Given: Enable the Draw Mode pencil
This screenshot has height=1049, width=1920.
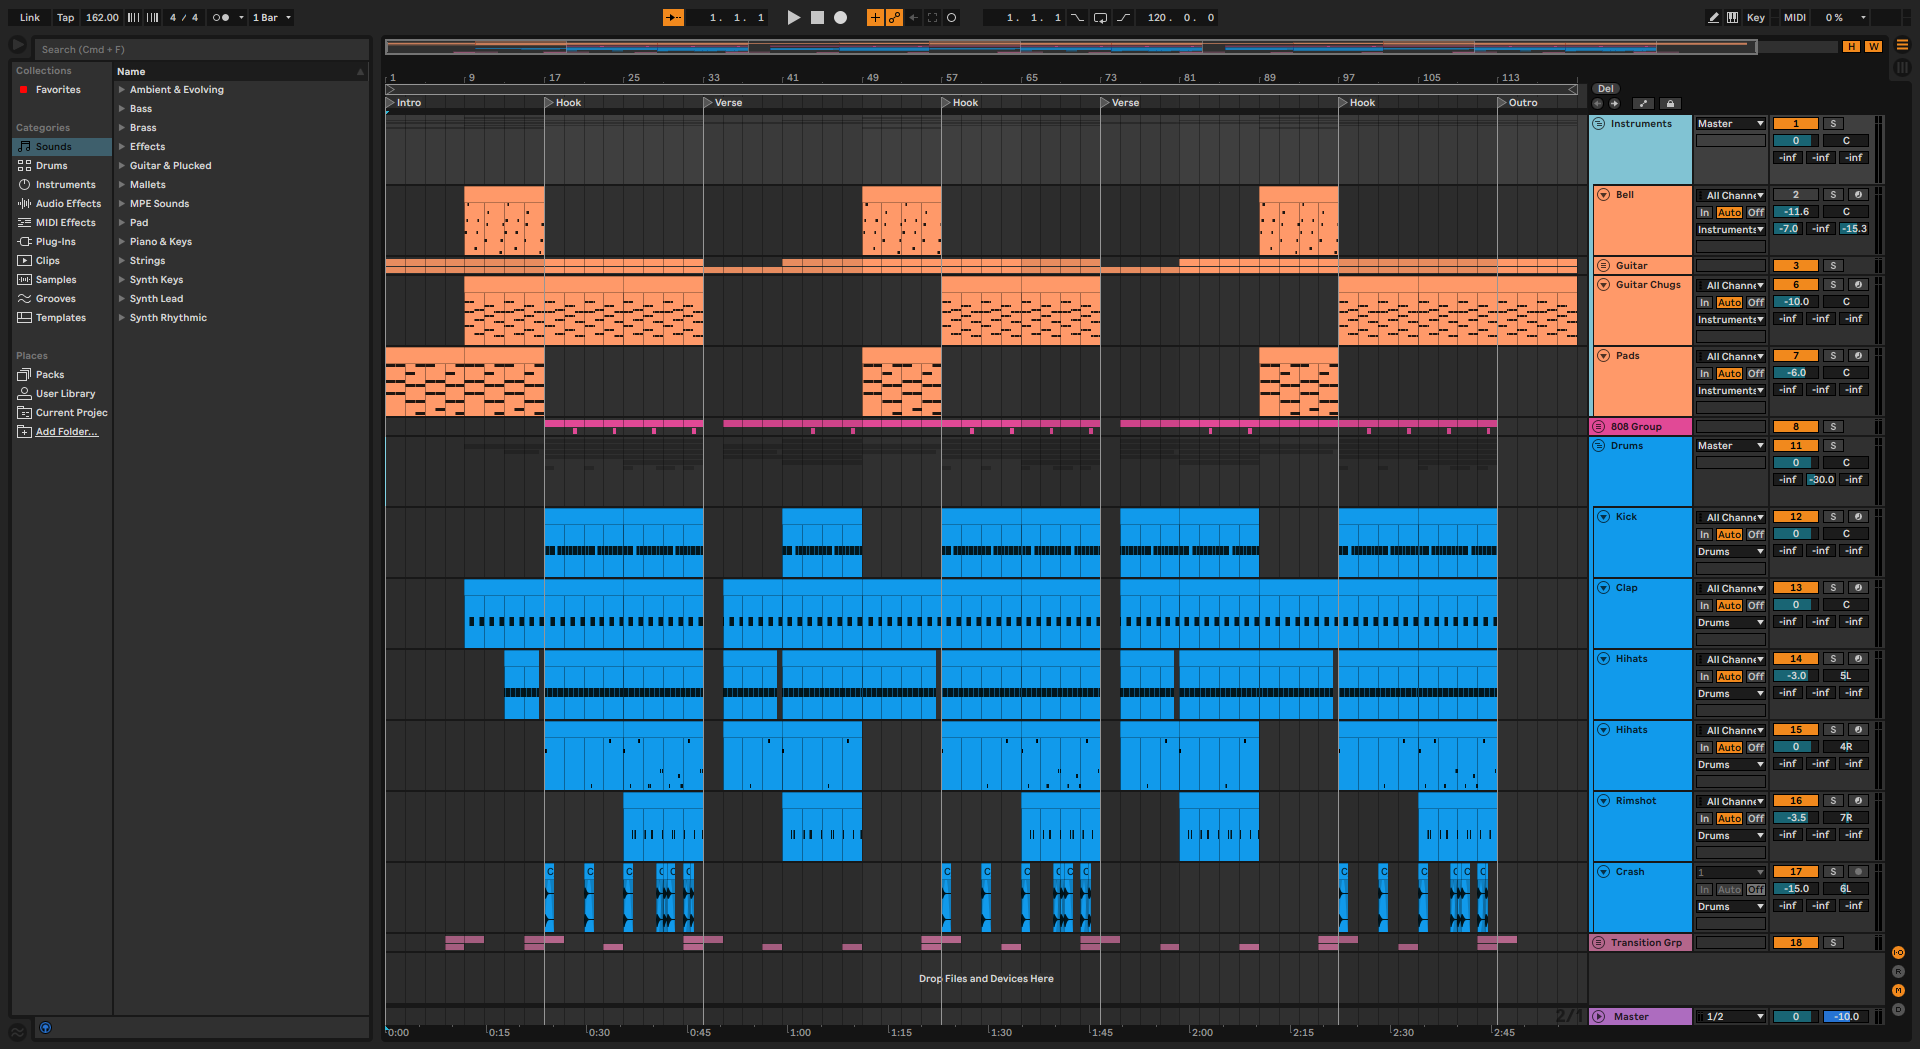Looking at the screenshot, I should tap(1713, 18).
